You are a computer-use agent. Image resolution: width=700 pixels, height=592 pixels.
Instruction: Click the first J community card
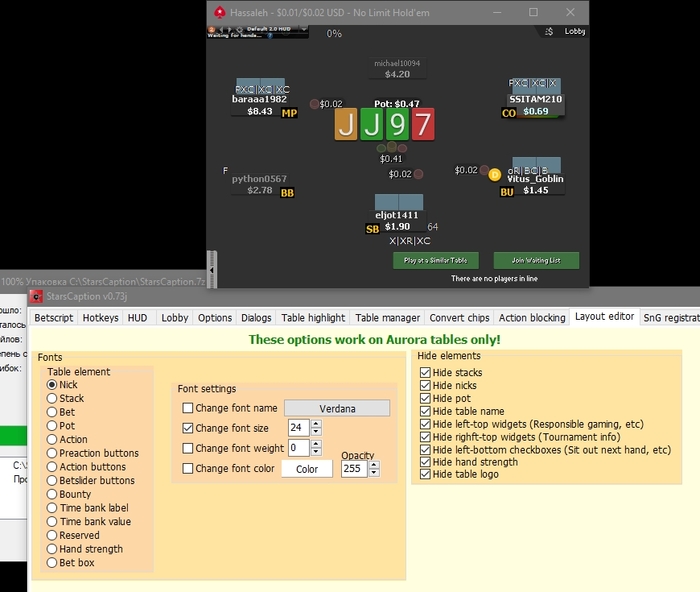tap(346, 125)
